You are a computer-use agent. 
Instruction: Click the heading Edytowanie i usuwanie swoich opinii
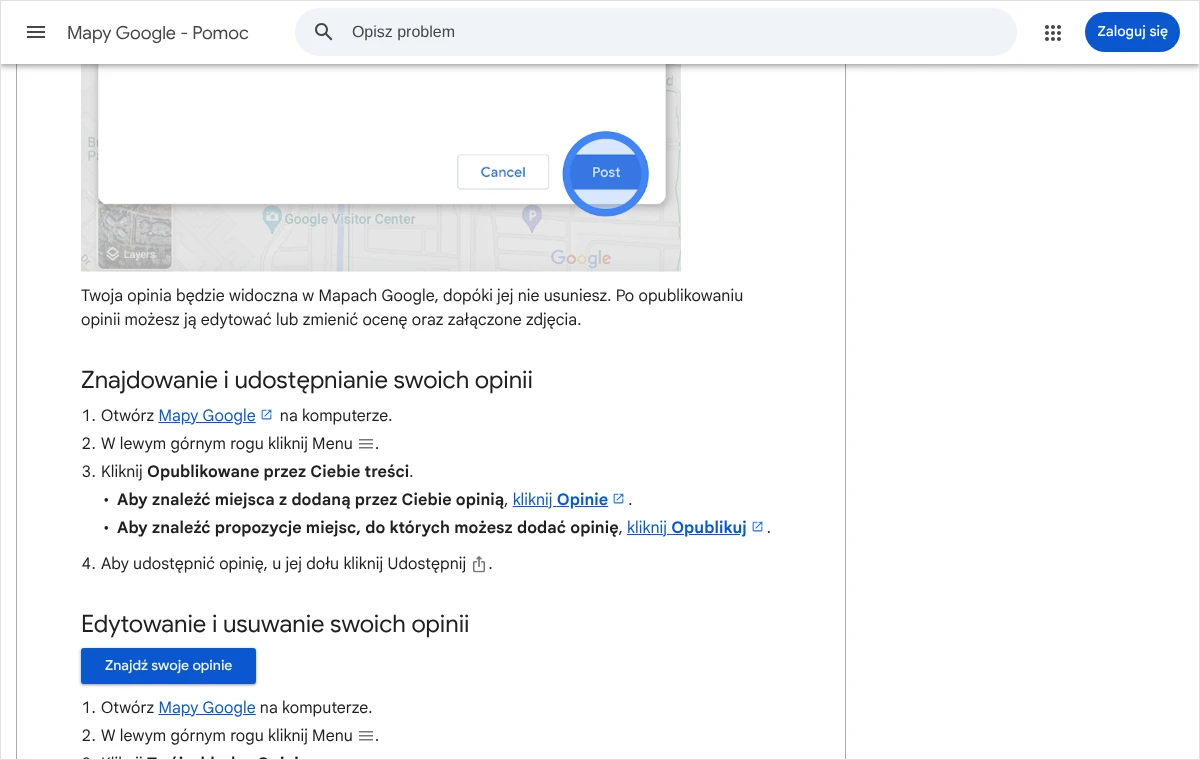coord(275,625)
